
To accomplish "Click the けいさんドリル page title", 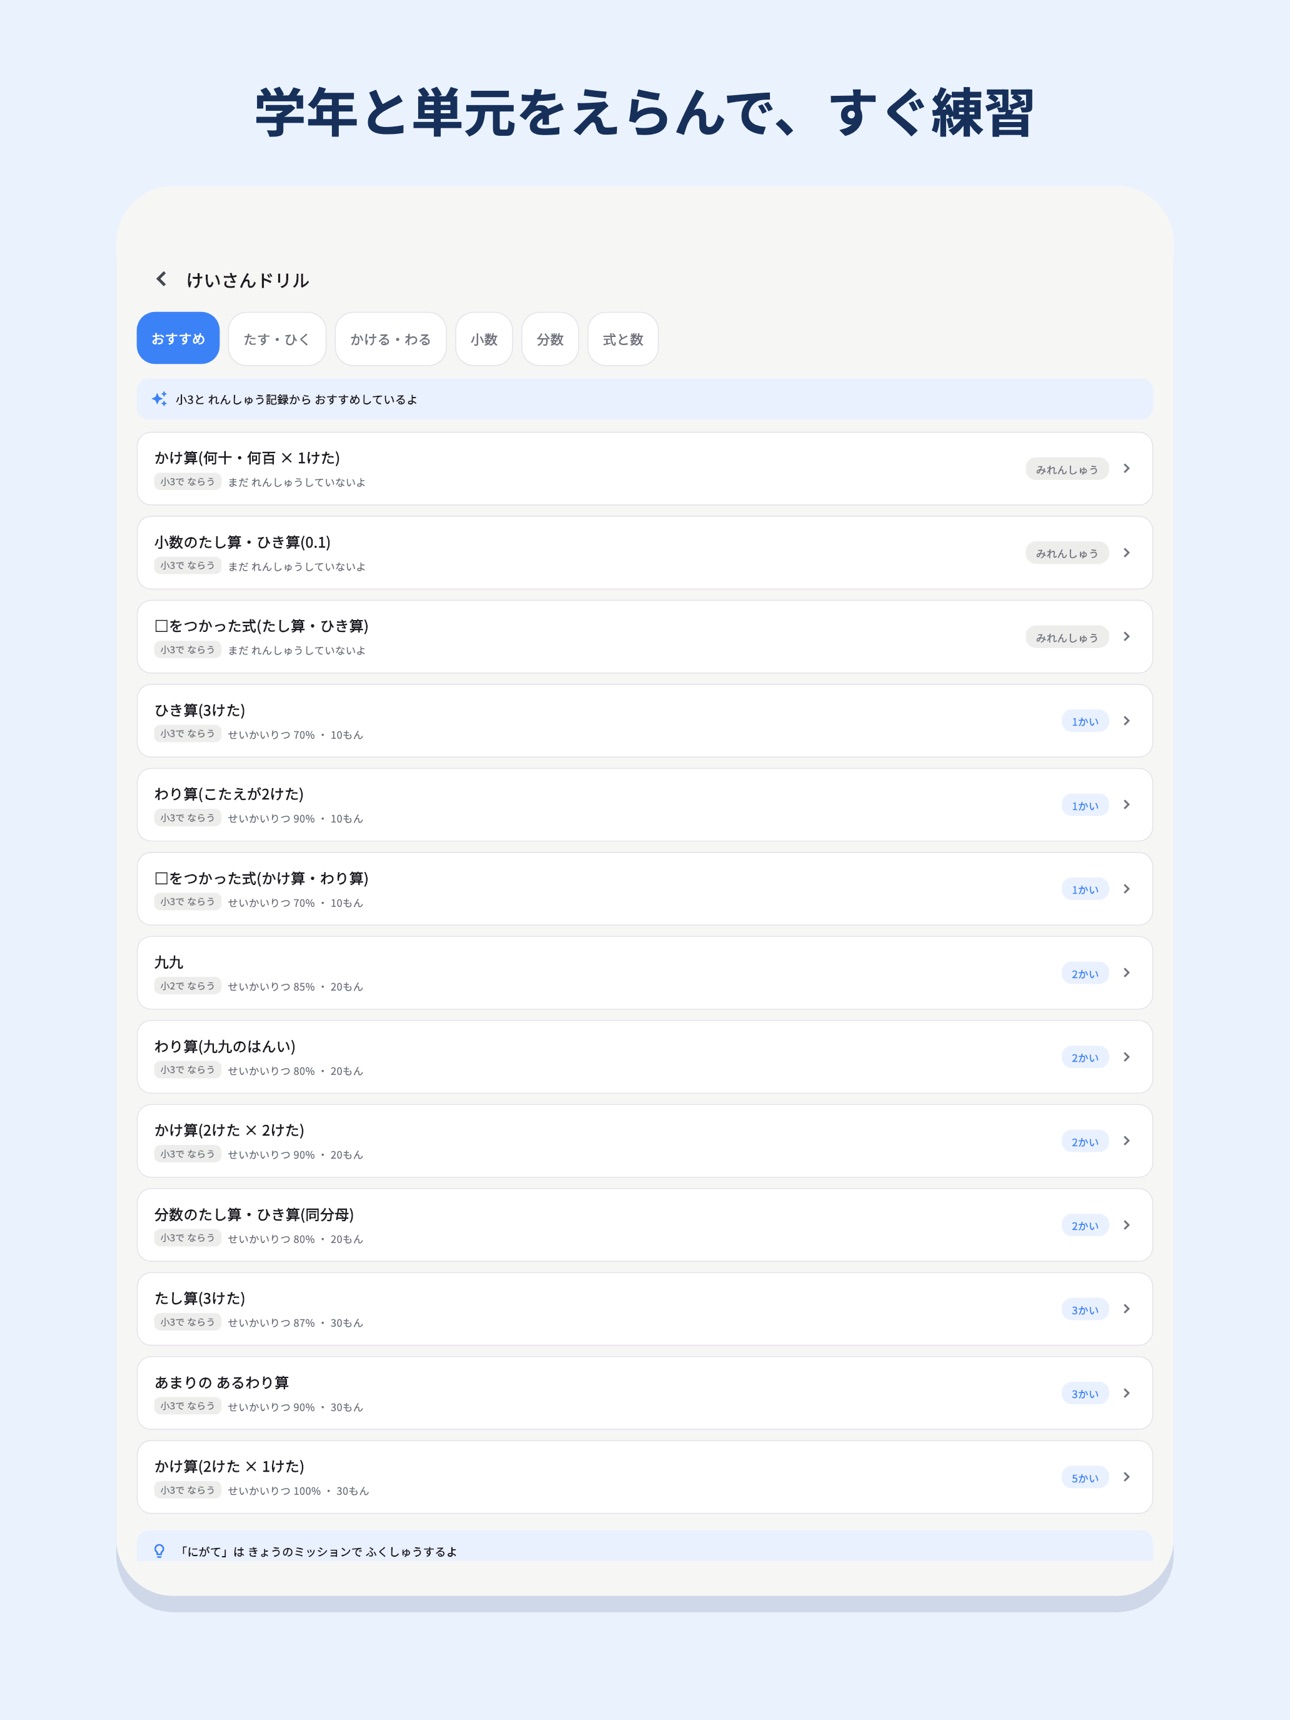I will [248, 280].
